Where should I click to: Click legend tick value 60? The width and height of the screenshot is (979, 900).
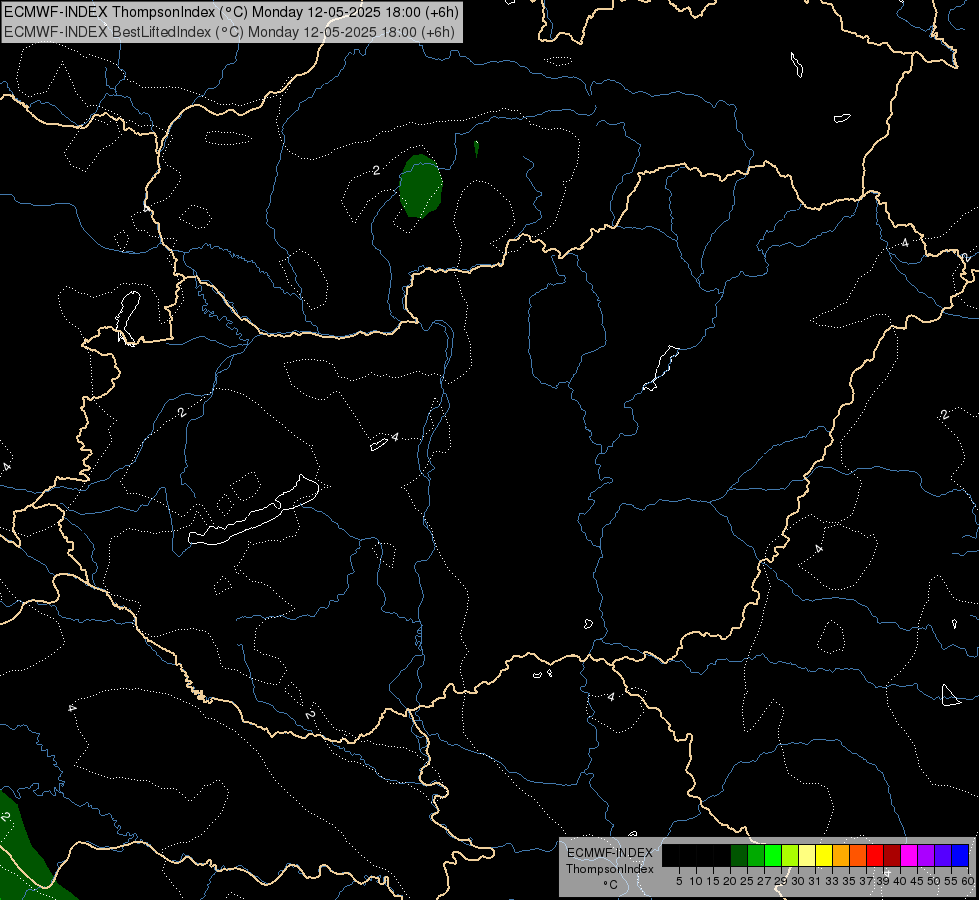[x=968, y=881]
